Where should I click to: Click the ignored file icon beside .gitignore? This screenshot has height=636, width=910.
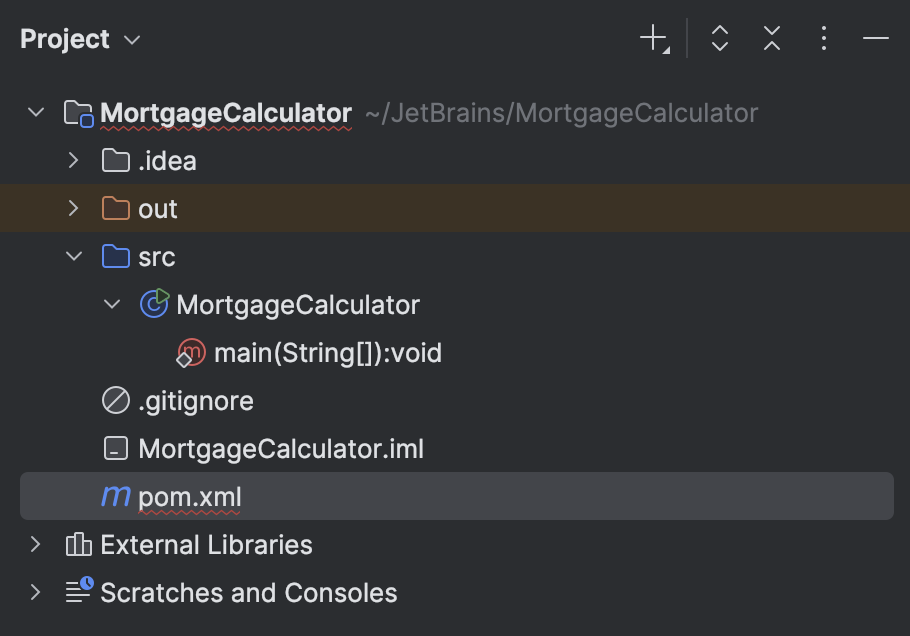[x=114, y=400]
